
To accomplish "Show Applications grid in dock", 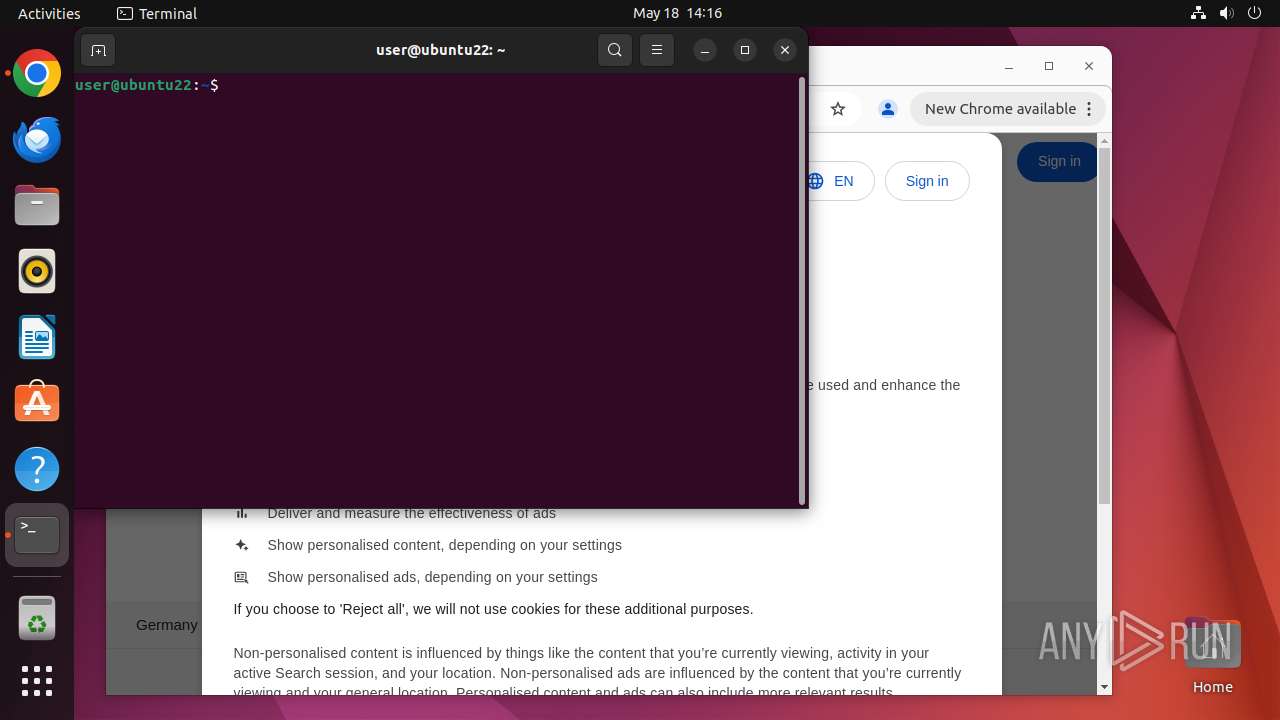I will tap(37, 681).
